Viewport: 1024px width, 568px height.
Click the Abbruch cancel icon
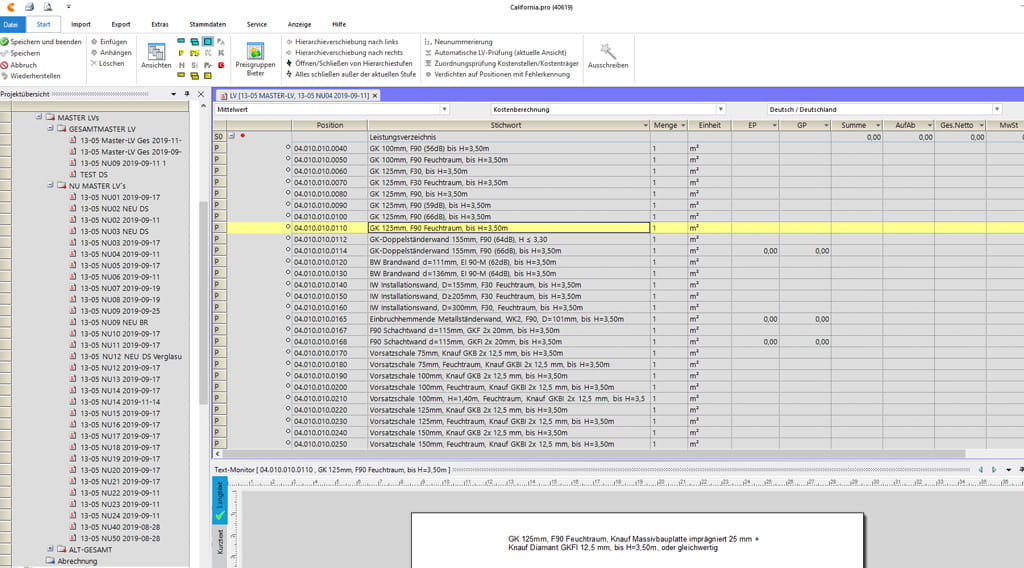coord(5,65)
